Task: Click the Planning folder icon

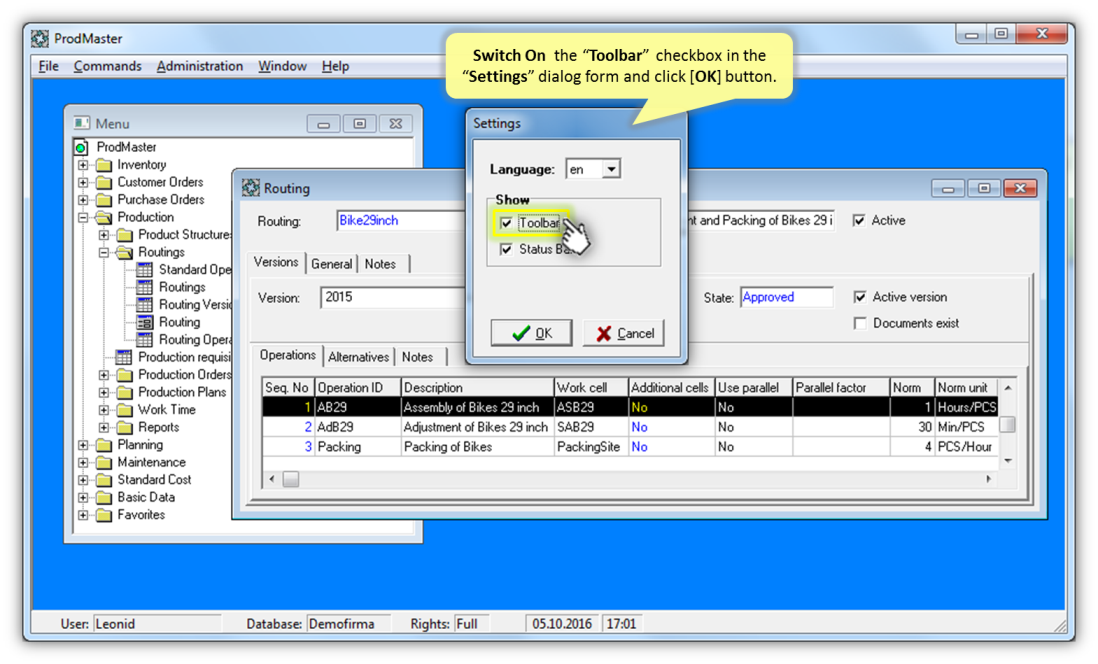Action: pyautogui.click(x=104, y=445)
